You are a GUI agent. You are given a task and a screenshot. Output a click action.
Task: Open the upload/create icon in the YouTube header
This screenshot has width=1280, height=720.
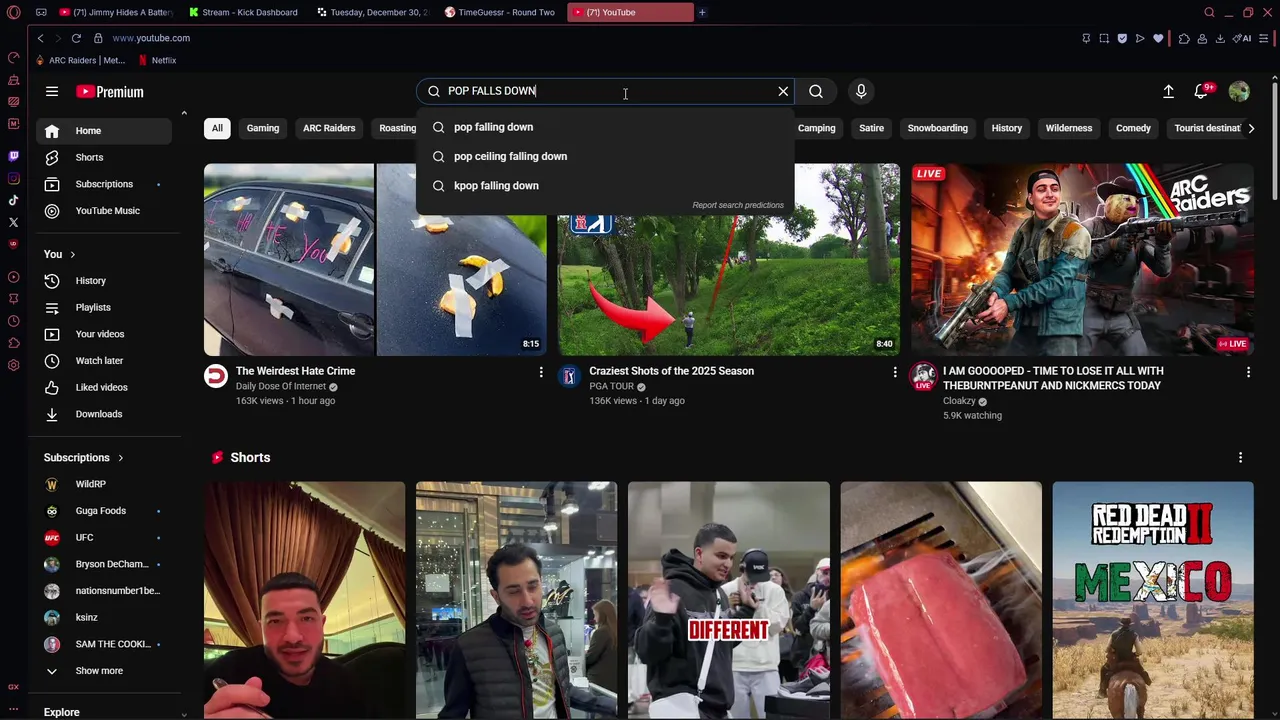coord(1168,91)
